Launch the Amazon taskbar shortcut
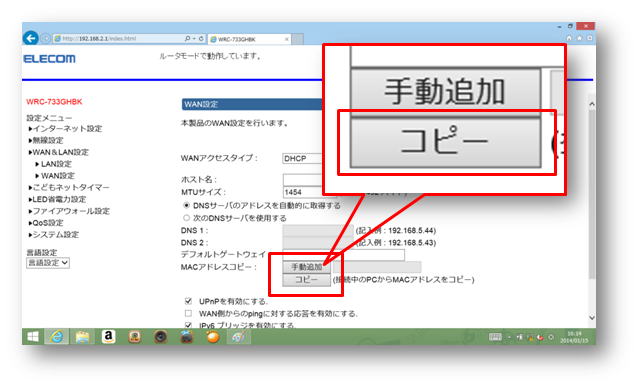This screenshot has width=638, height=387. (108, 337)
